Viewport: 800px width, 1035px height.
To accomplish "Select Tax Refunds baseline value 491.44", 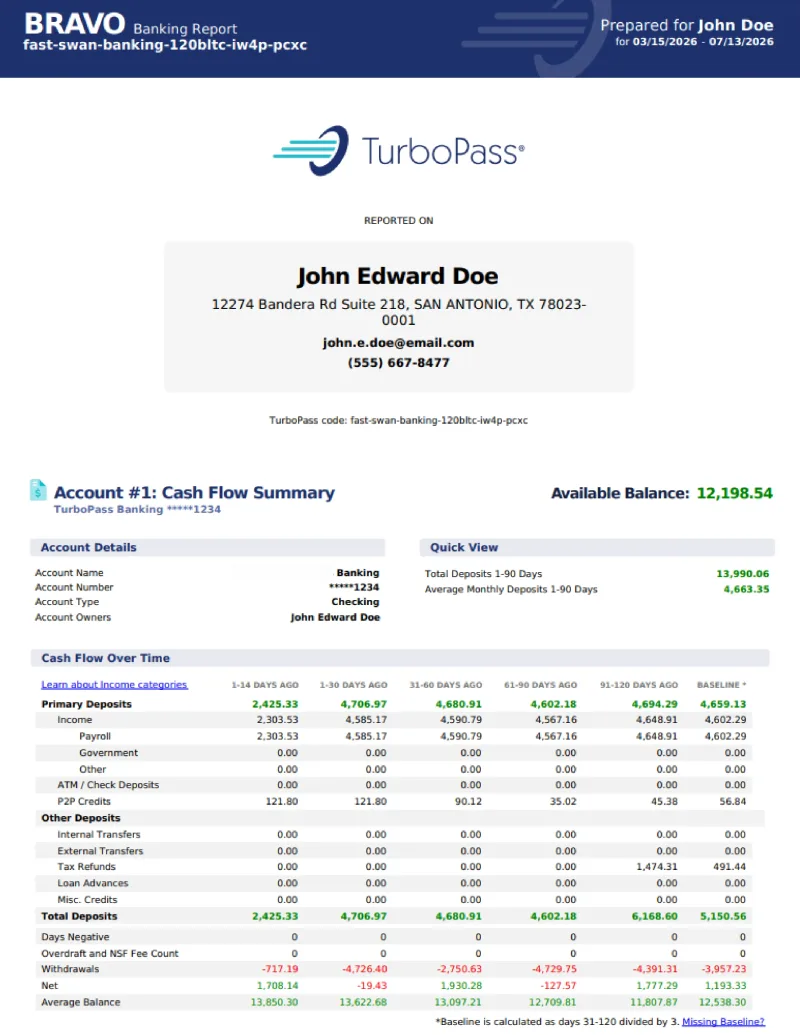I will coord(729,867).
